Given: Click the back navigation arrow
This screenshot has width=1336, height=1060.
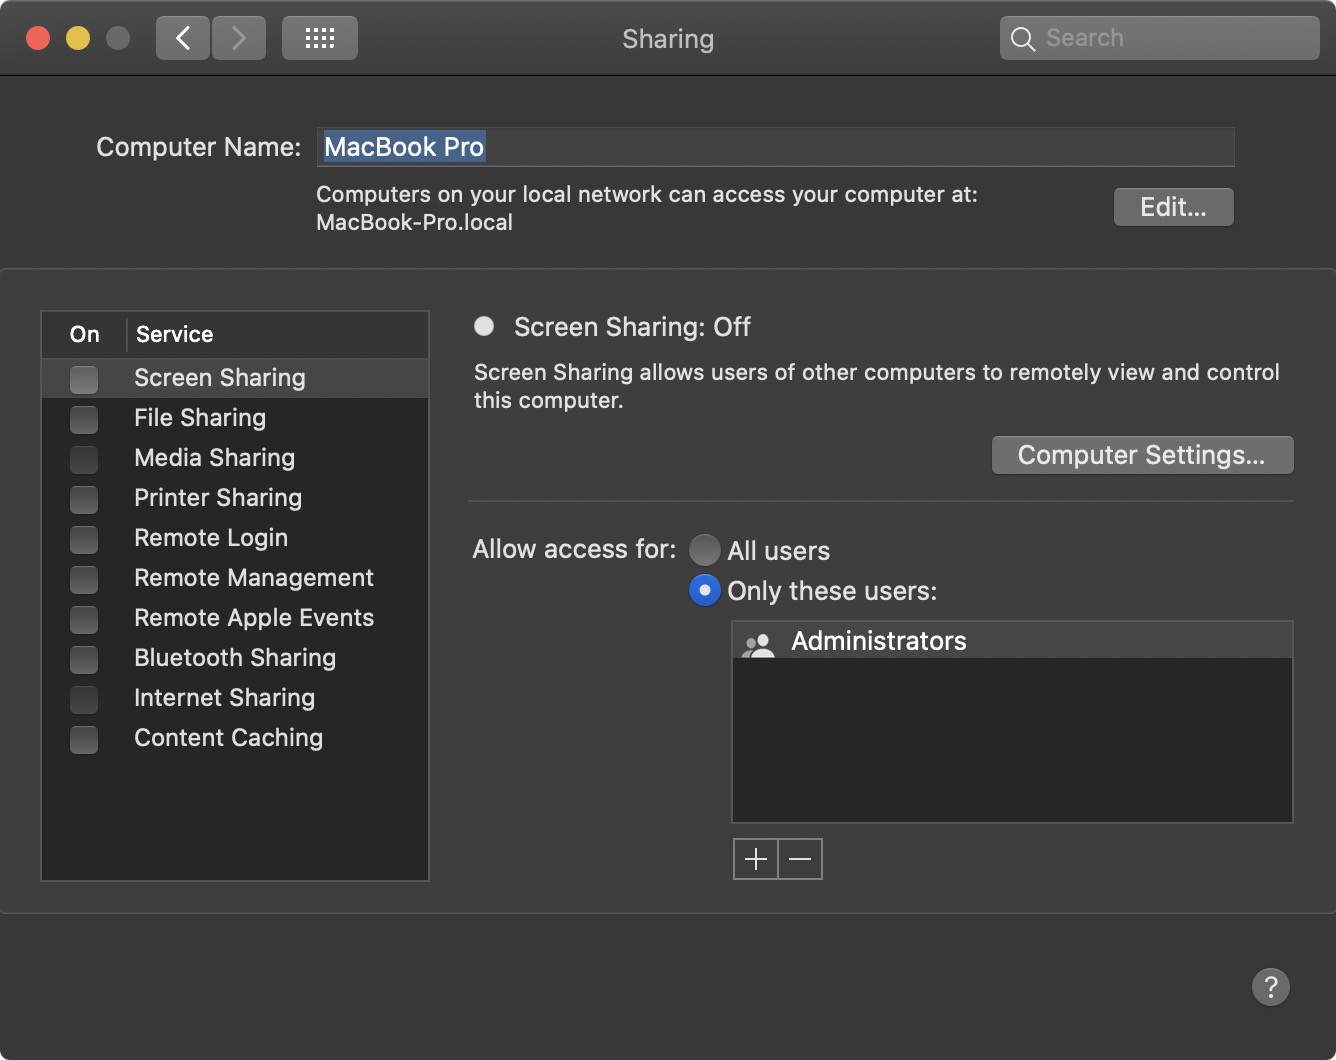Looking at the screenshot, I should pyautogui.click(x=183, y=37).
